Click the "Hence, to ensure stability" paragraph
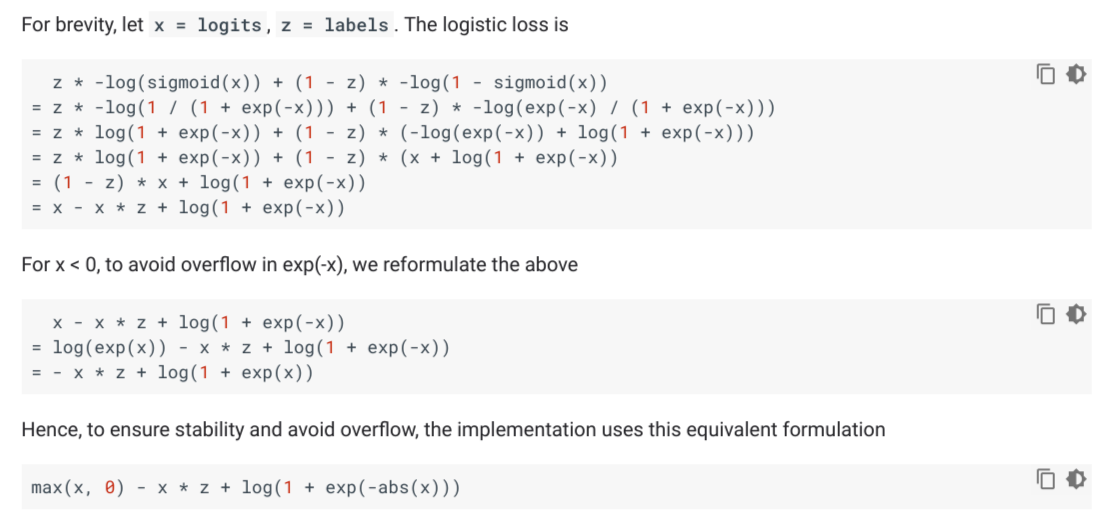The image size is (1116, 523). point(452,430)
